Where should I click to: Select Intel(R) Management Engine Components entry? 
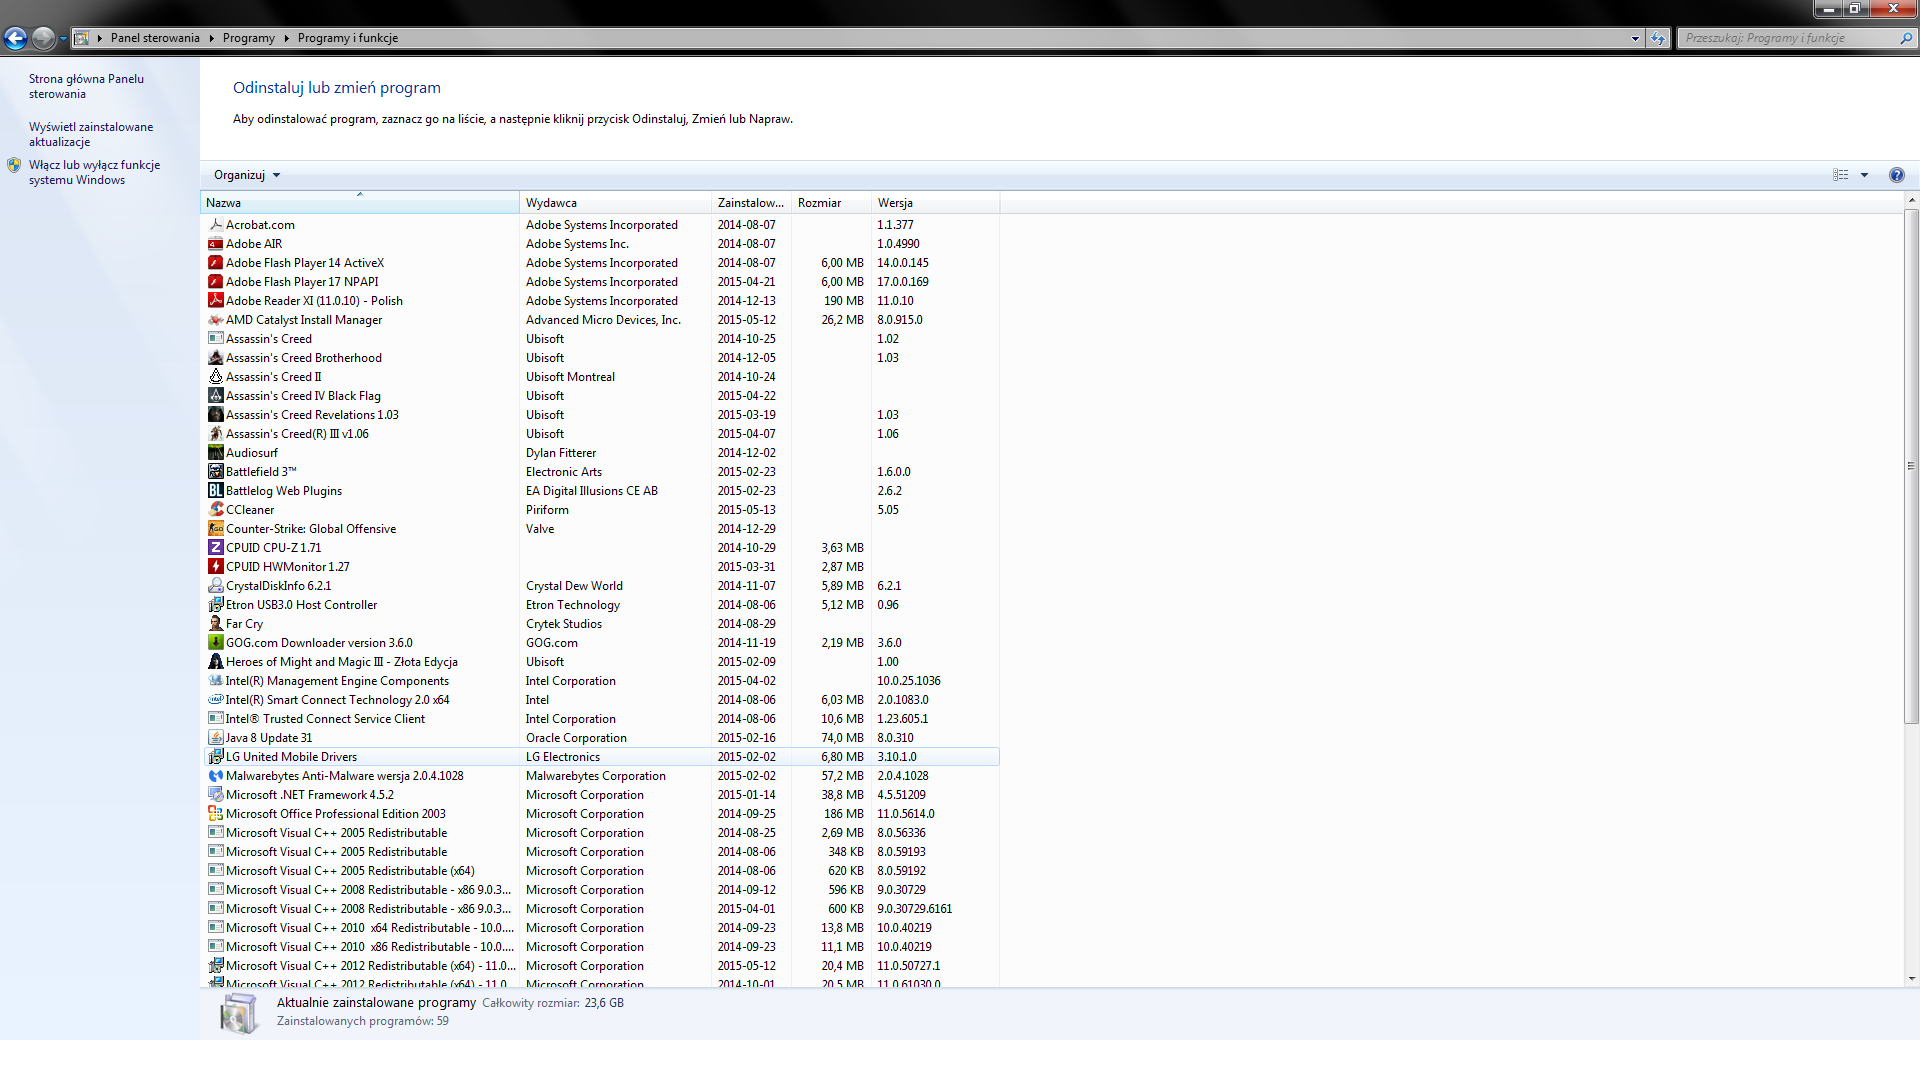click(602, 681)
